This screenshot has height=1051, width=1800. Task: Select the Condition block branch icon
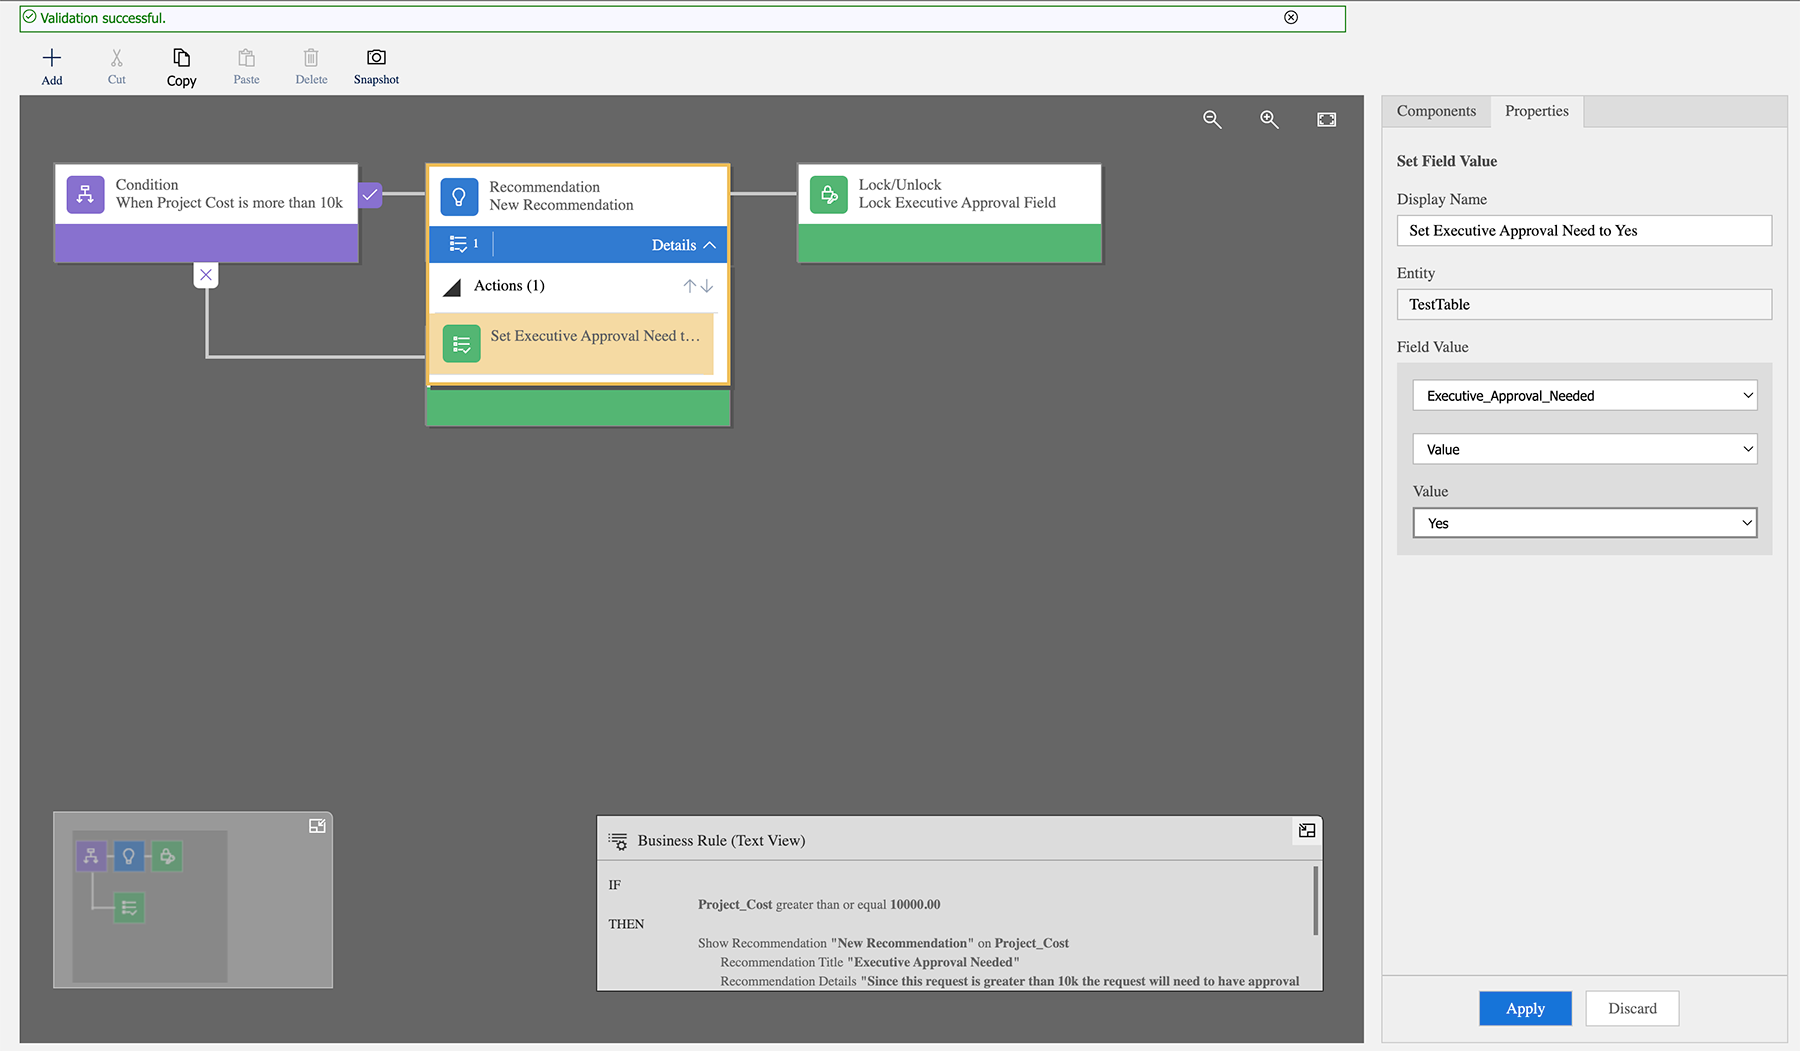(85, 195)
